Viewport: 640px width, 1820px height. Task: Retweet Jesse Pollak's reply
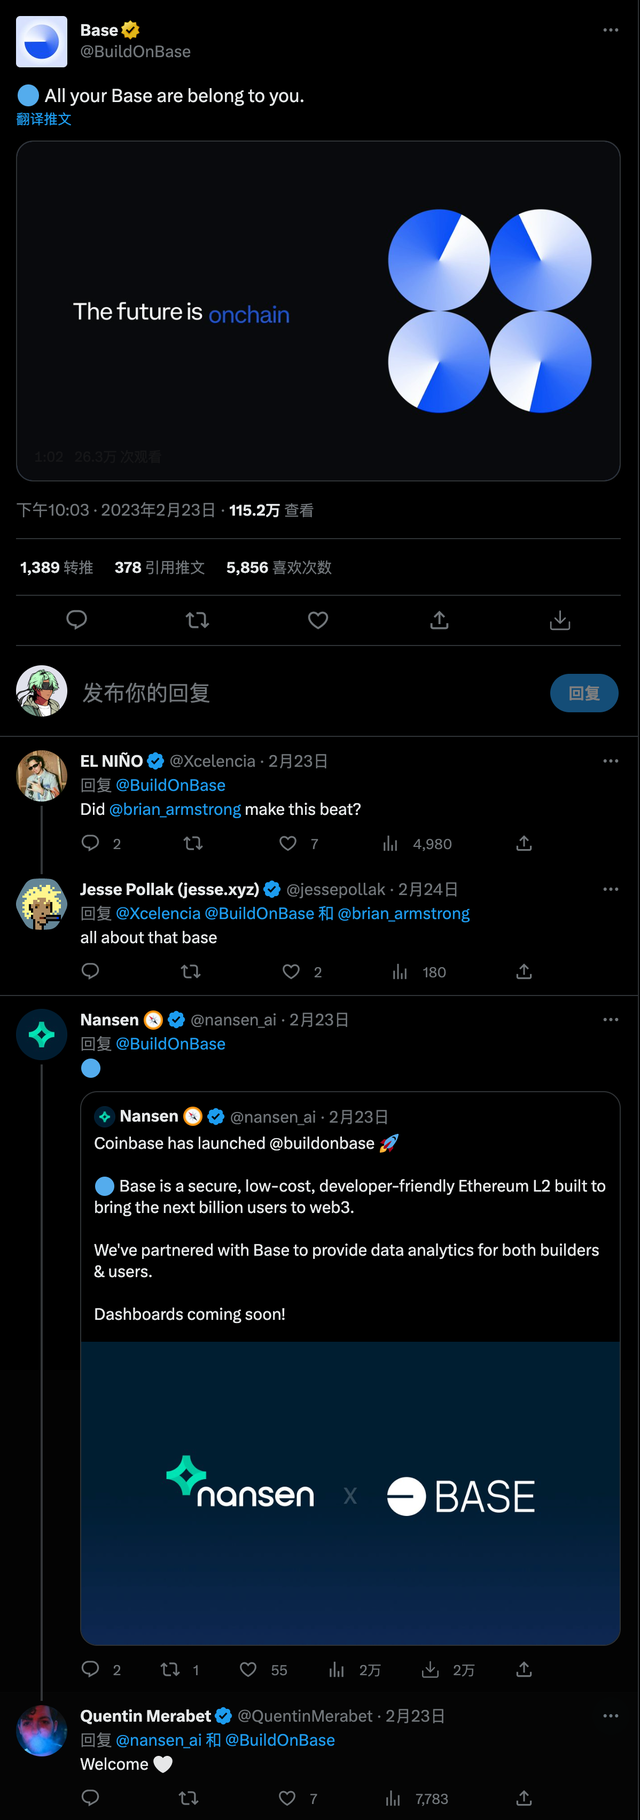tap(190, 971)
